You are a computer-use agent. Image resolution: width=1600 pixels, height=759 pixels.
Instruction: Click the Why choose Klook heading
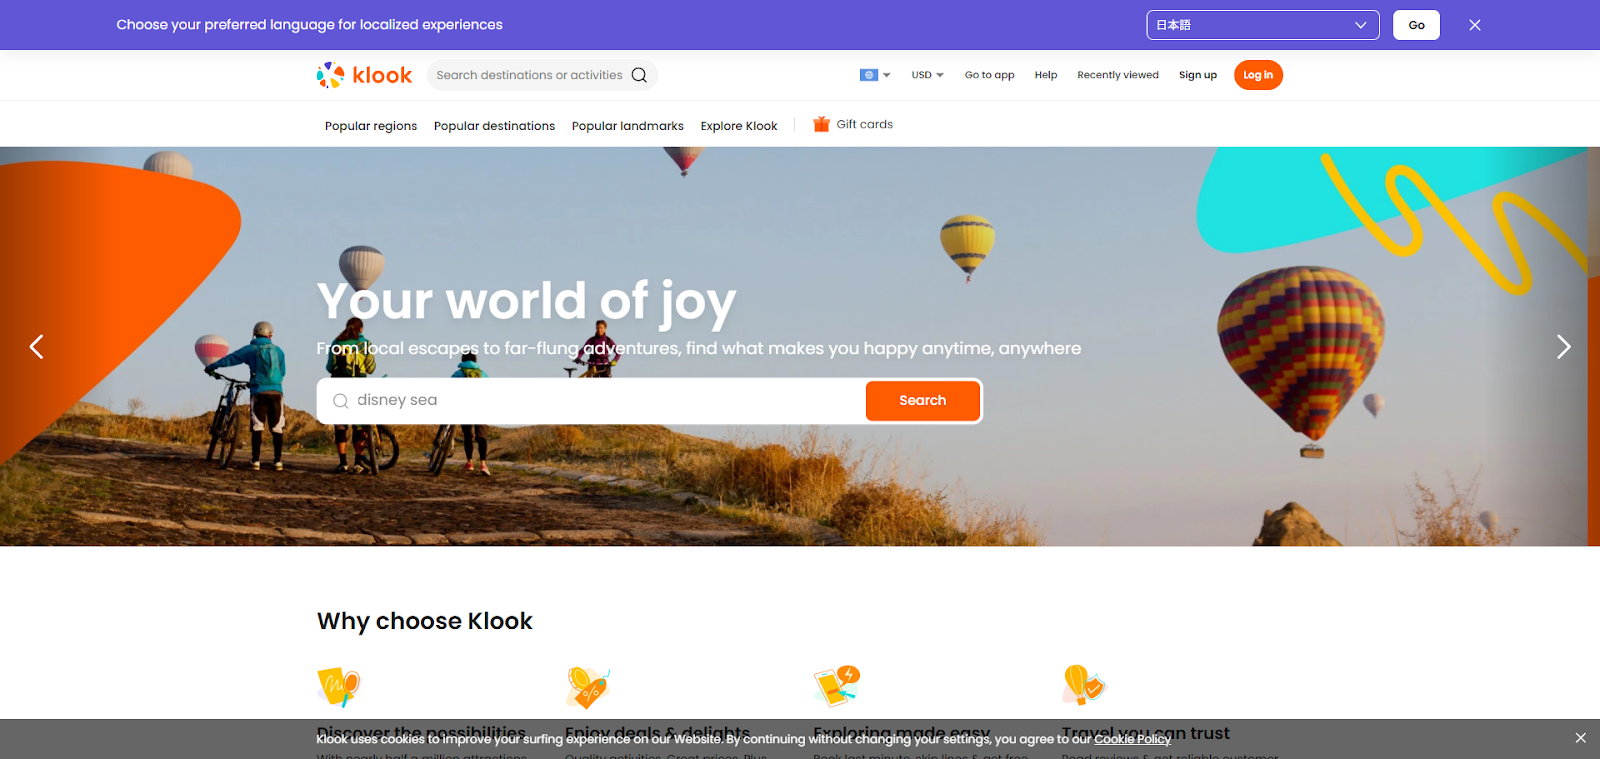[x=425, y=621]
